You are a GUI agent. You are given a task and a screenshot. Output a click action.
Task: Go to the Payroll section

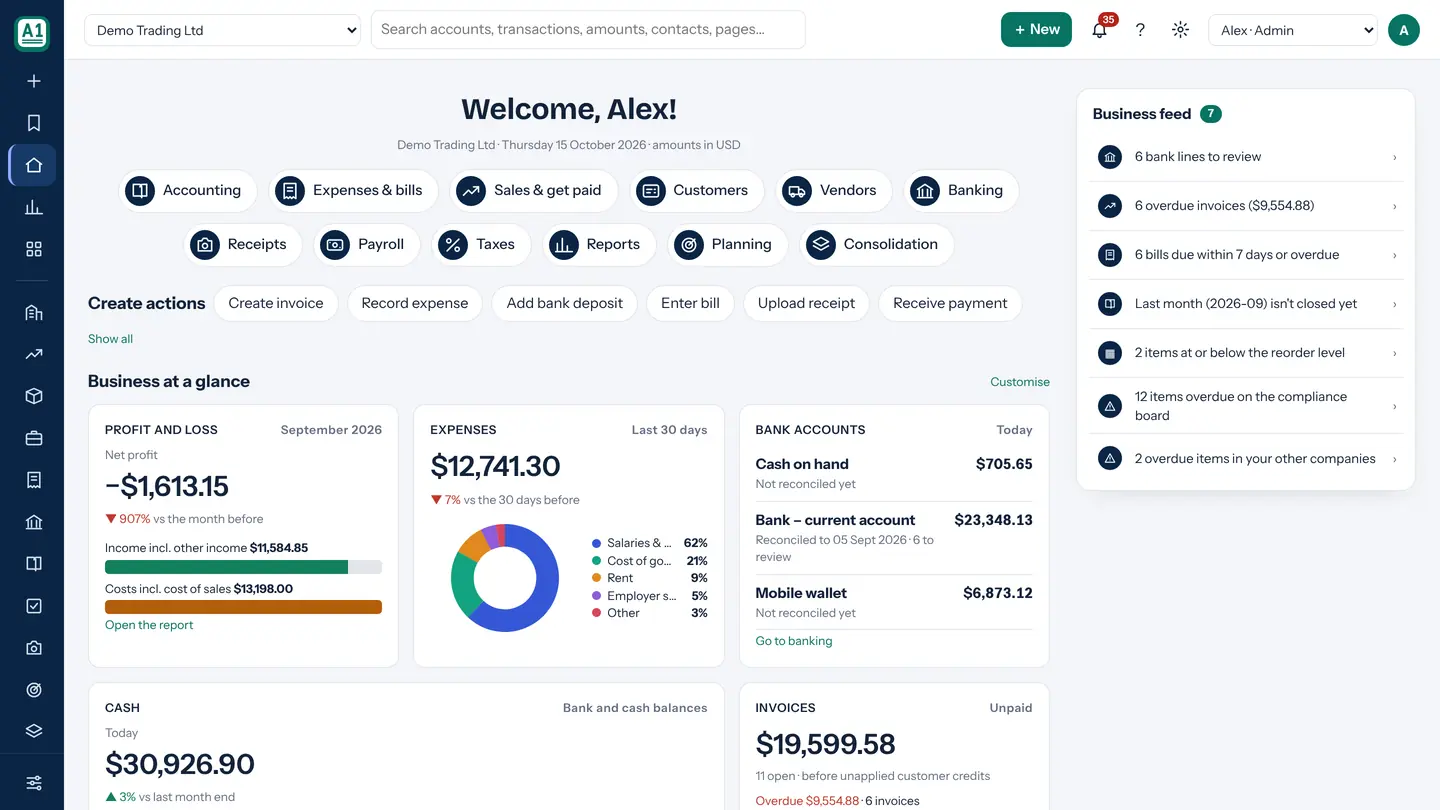[366, 244]
